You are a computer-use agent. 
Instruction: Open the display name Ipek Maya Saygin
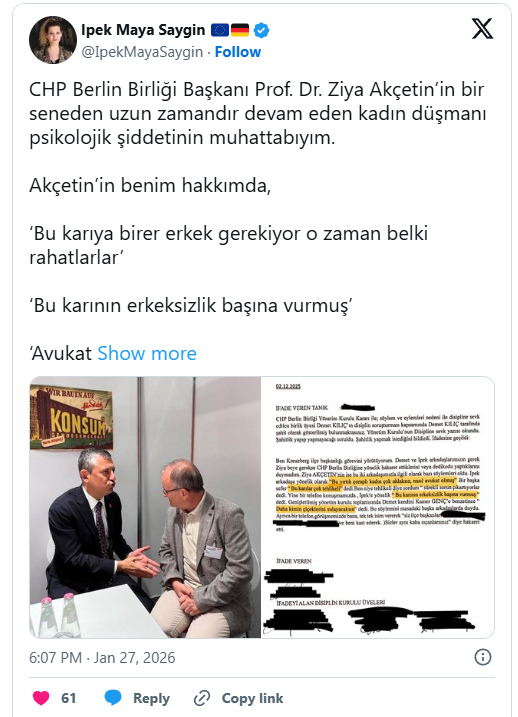click(x=143, y=30)
